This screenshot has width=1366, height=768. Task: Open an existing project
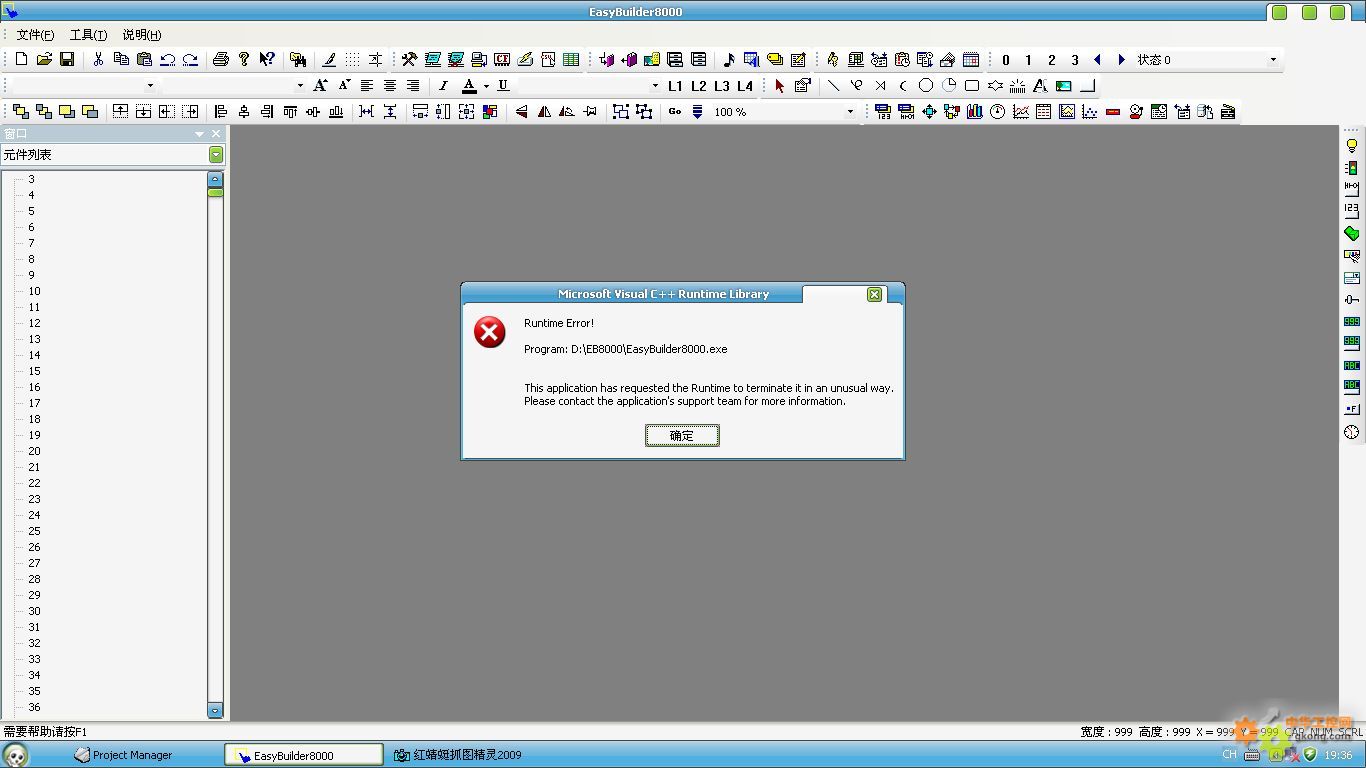point(44,60)
